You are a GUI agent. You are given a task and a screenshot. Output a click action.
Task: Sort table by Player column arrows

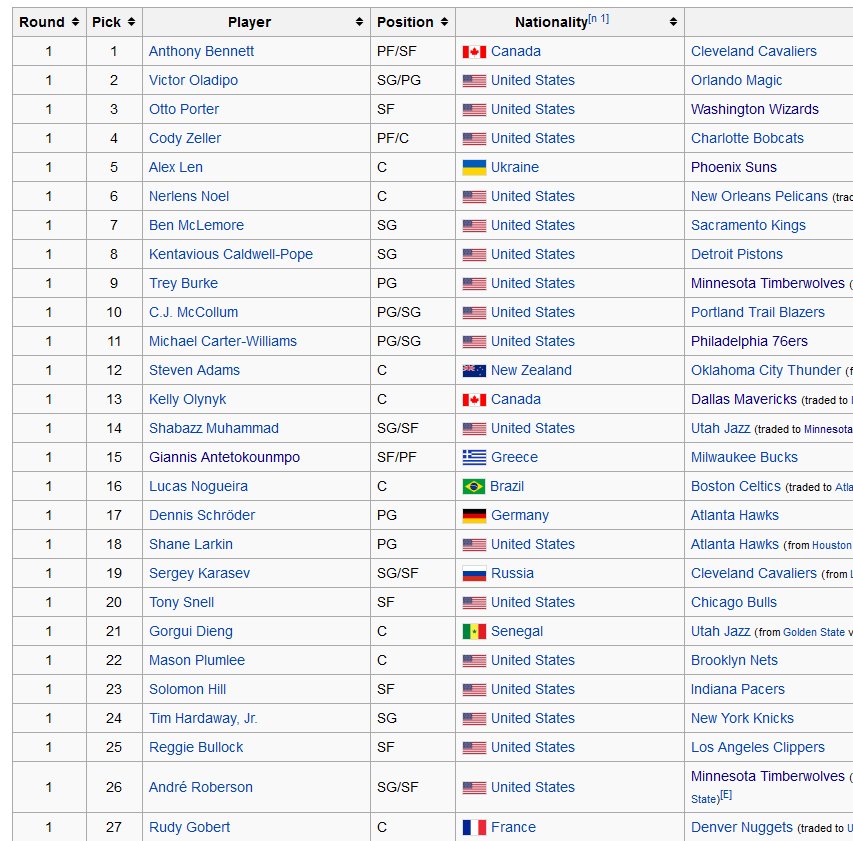(359, 22)
